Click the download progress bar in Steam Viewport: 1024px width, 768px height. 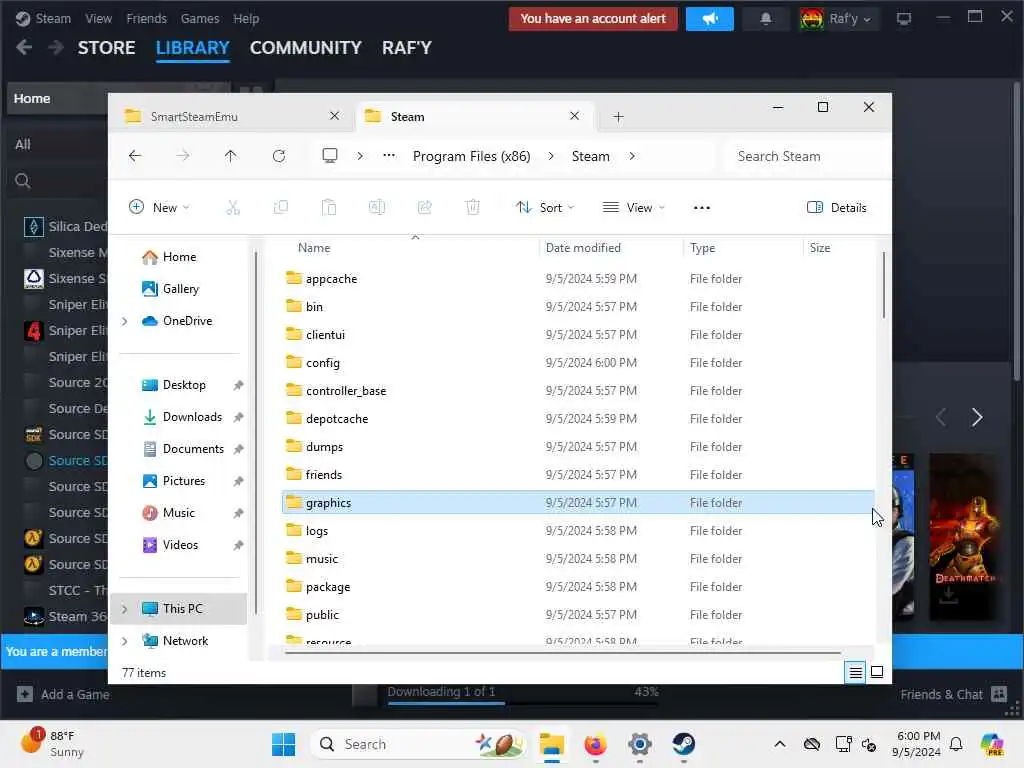click(x=522, y=703)
